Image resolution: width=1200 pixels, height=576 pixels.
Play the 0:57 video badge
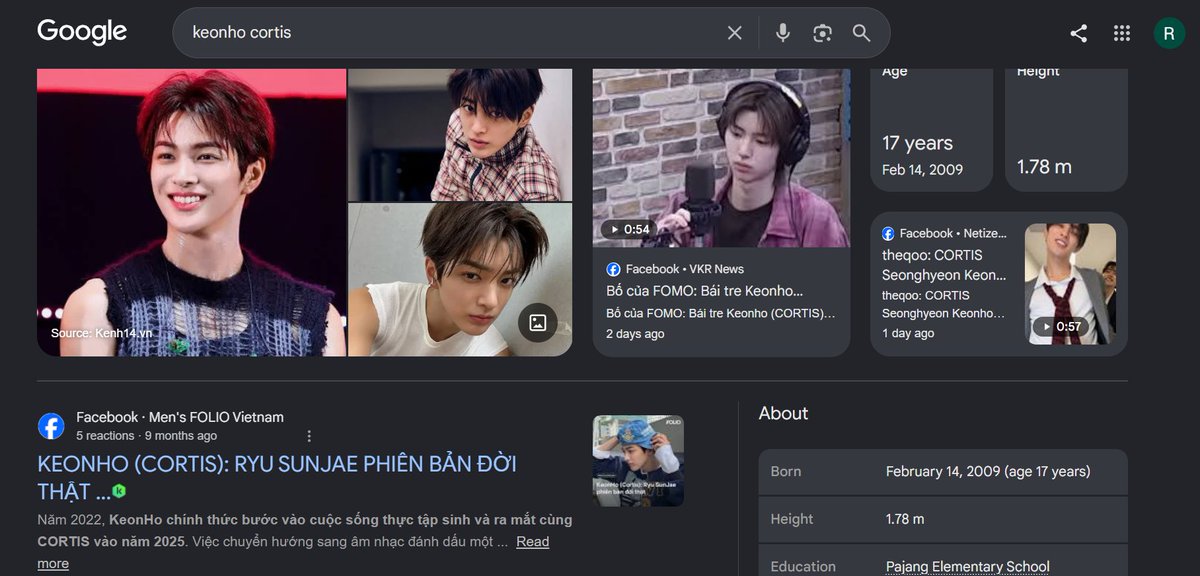click(1061, 326)
